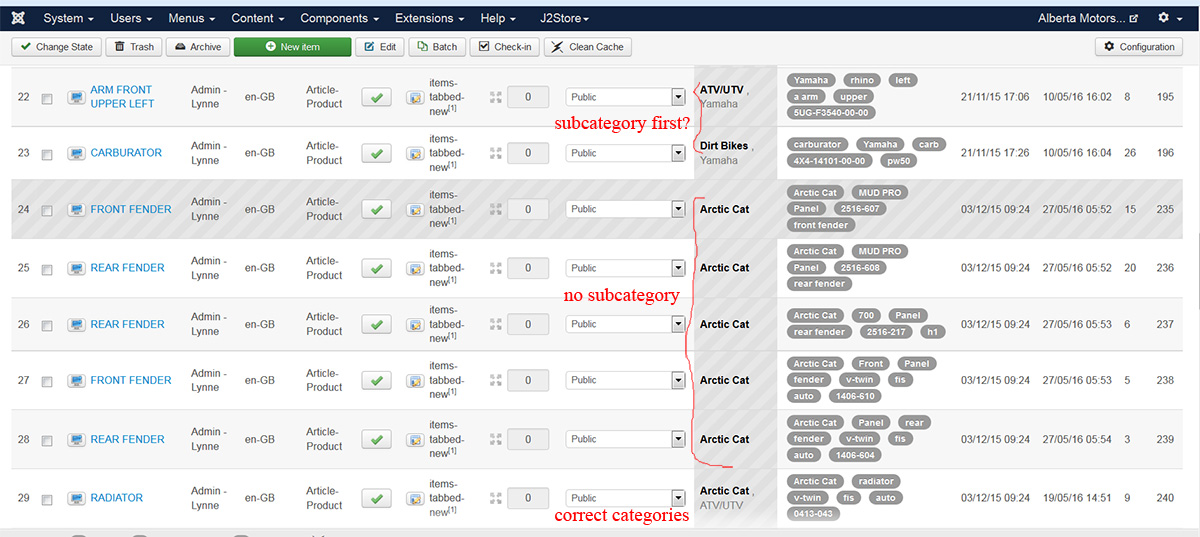The width and height of the screenshot is (1200, 537).
Task: Click the Check-in button
Action: [x=505, y=47]
